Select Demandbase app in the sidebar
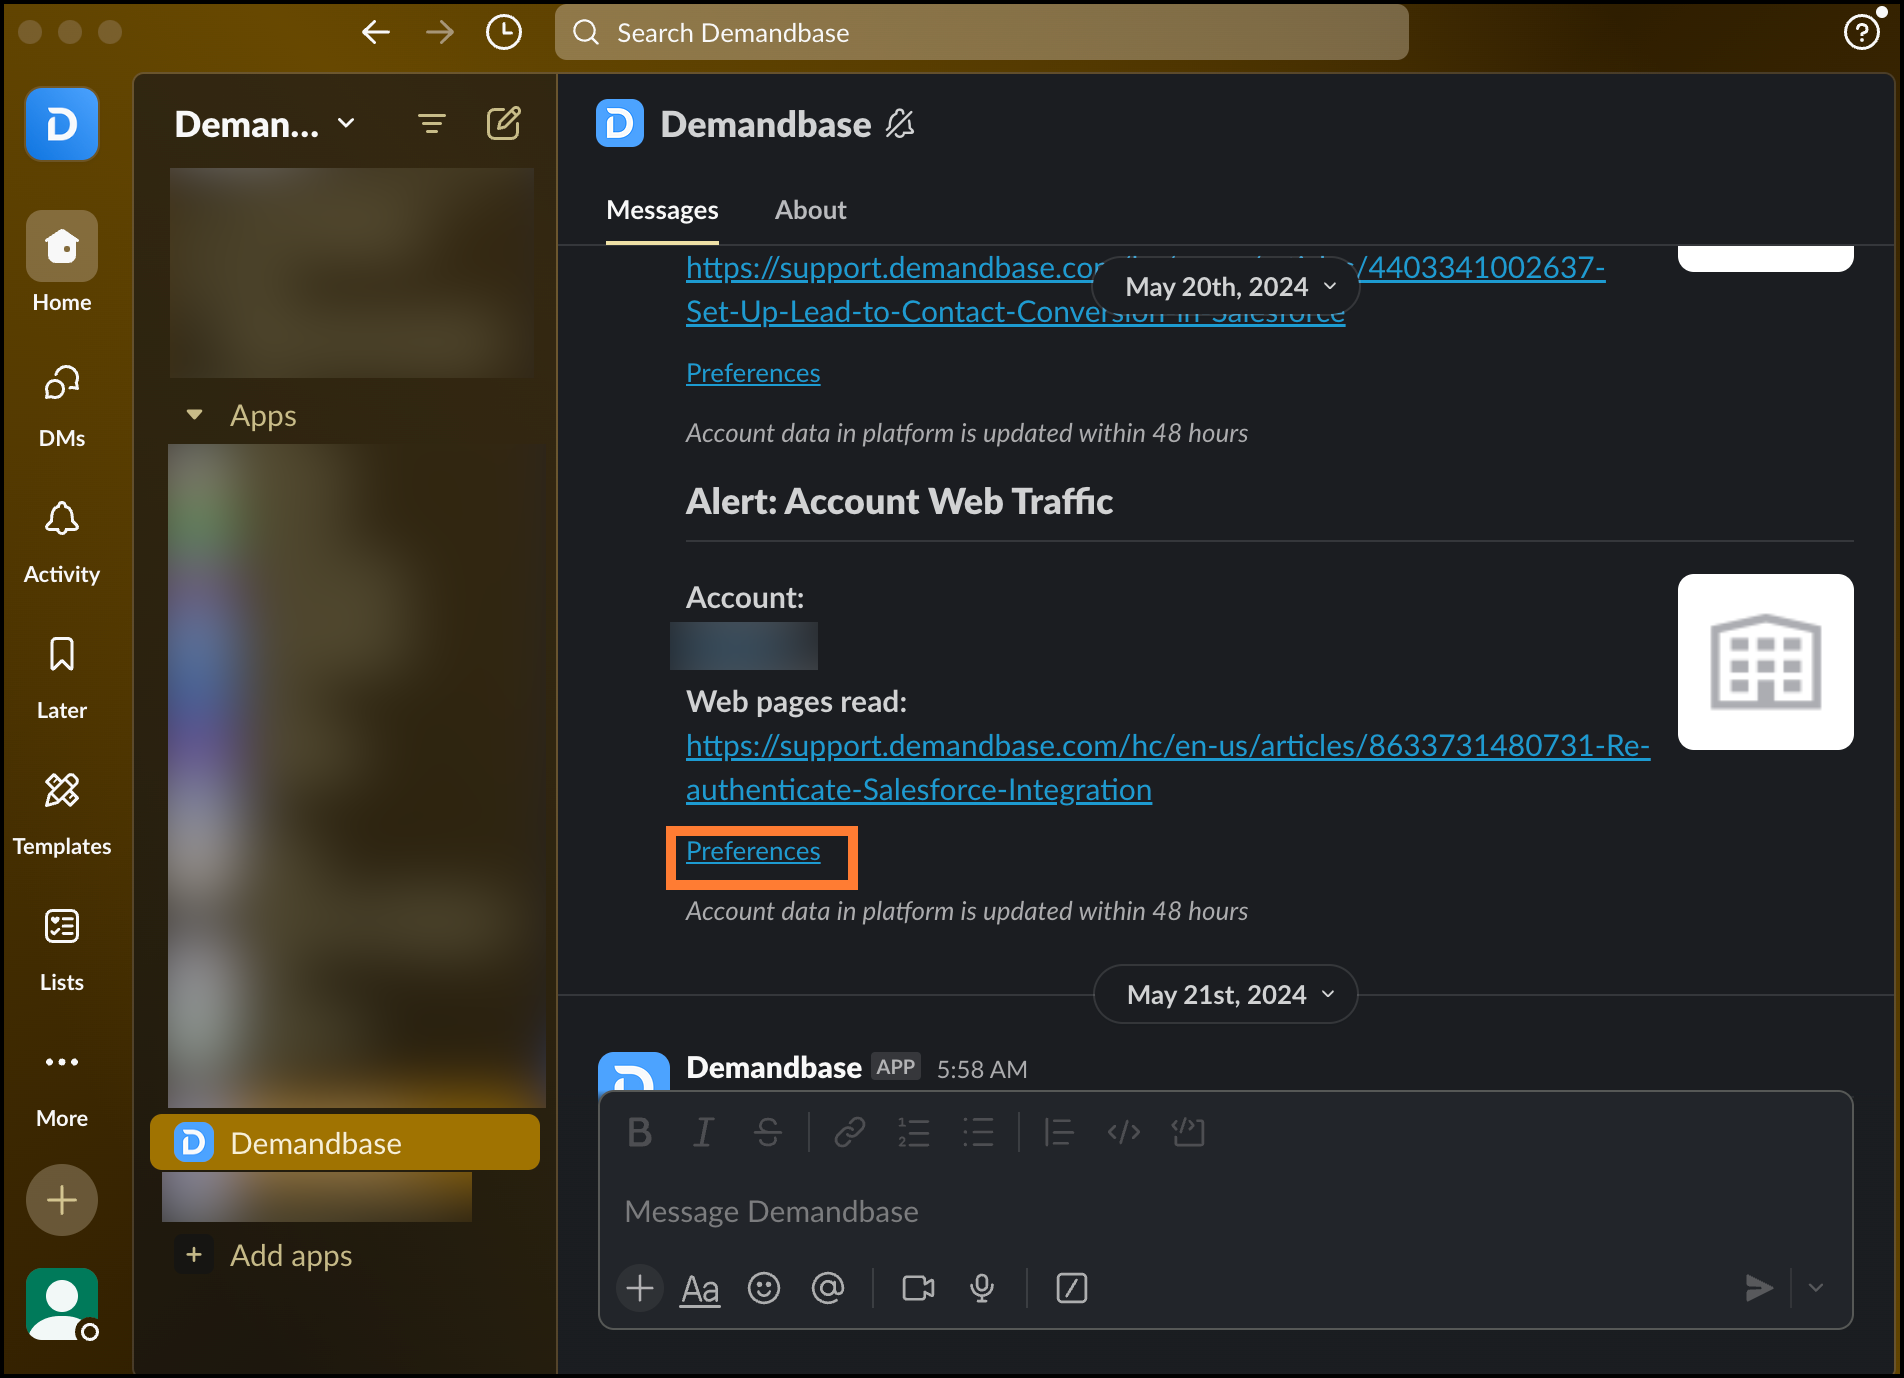The width and height of the screenshot is (1904, 1378). tap(345, 1142)
